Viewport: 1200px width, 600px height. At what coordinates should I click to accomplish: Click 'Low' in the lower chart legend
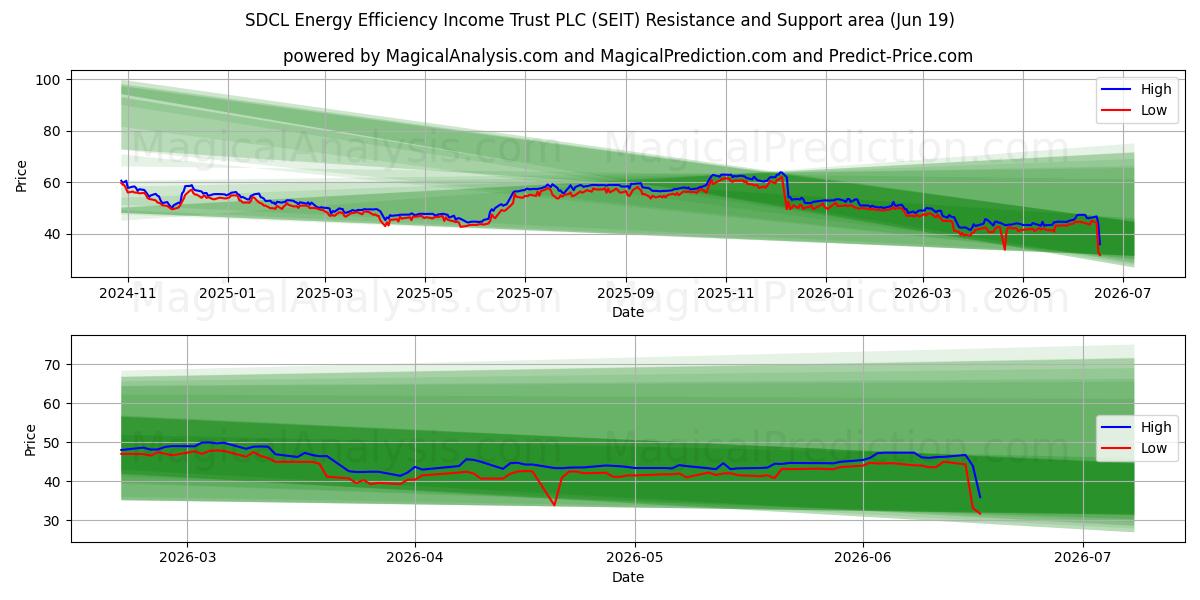1154,448
